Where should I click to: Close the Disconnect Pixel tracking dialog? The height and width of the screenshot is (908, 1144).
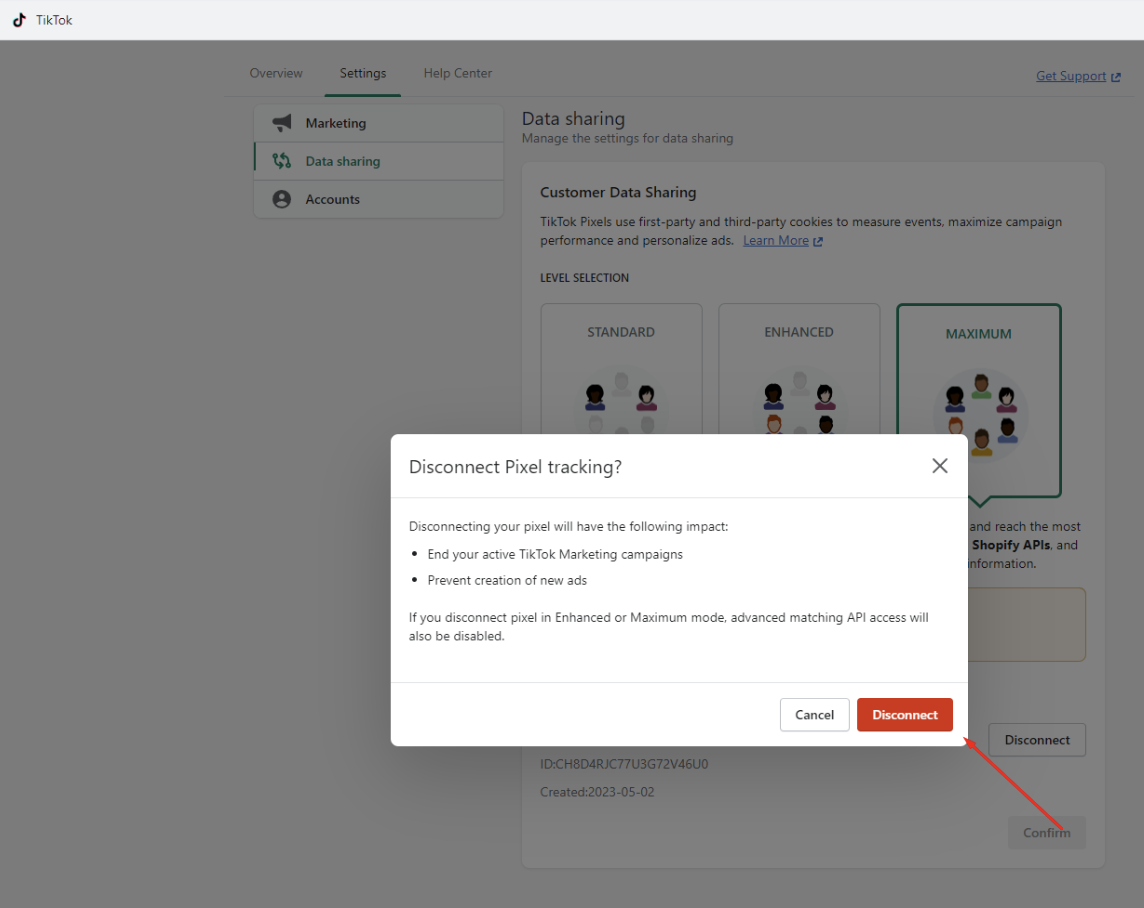pyautogui.click(x=940, y=466)
